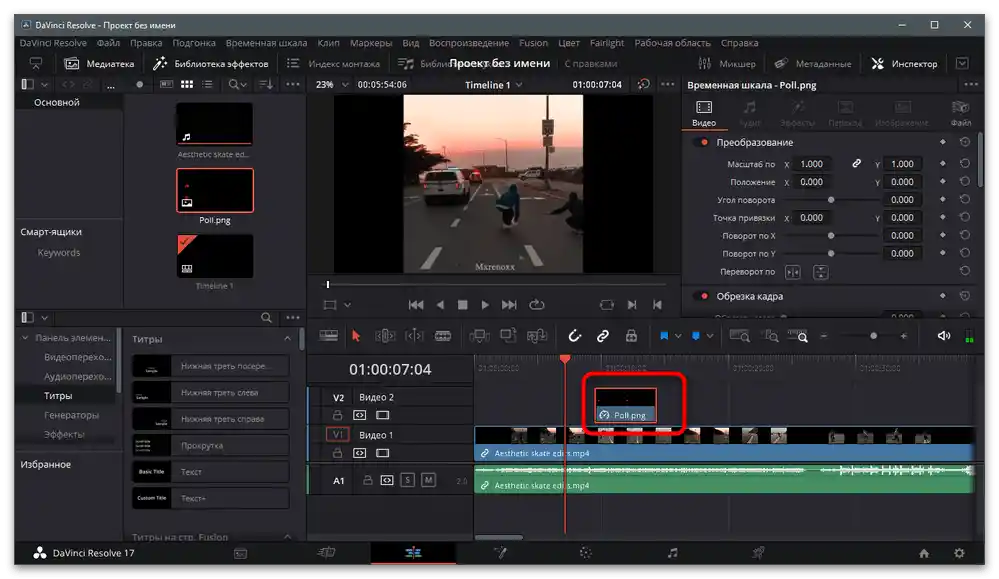The height and width of the screenshot is (579, 999).
Task: Click the timeline zoom slider
Action: coord(873,336)
